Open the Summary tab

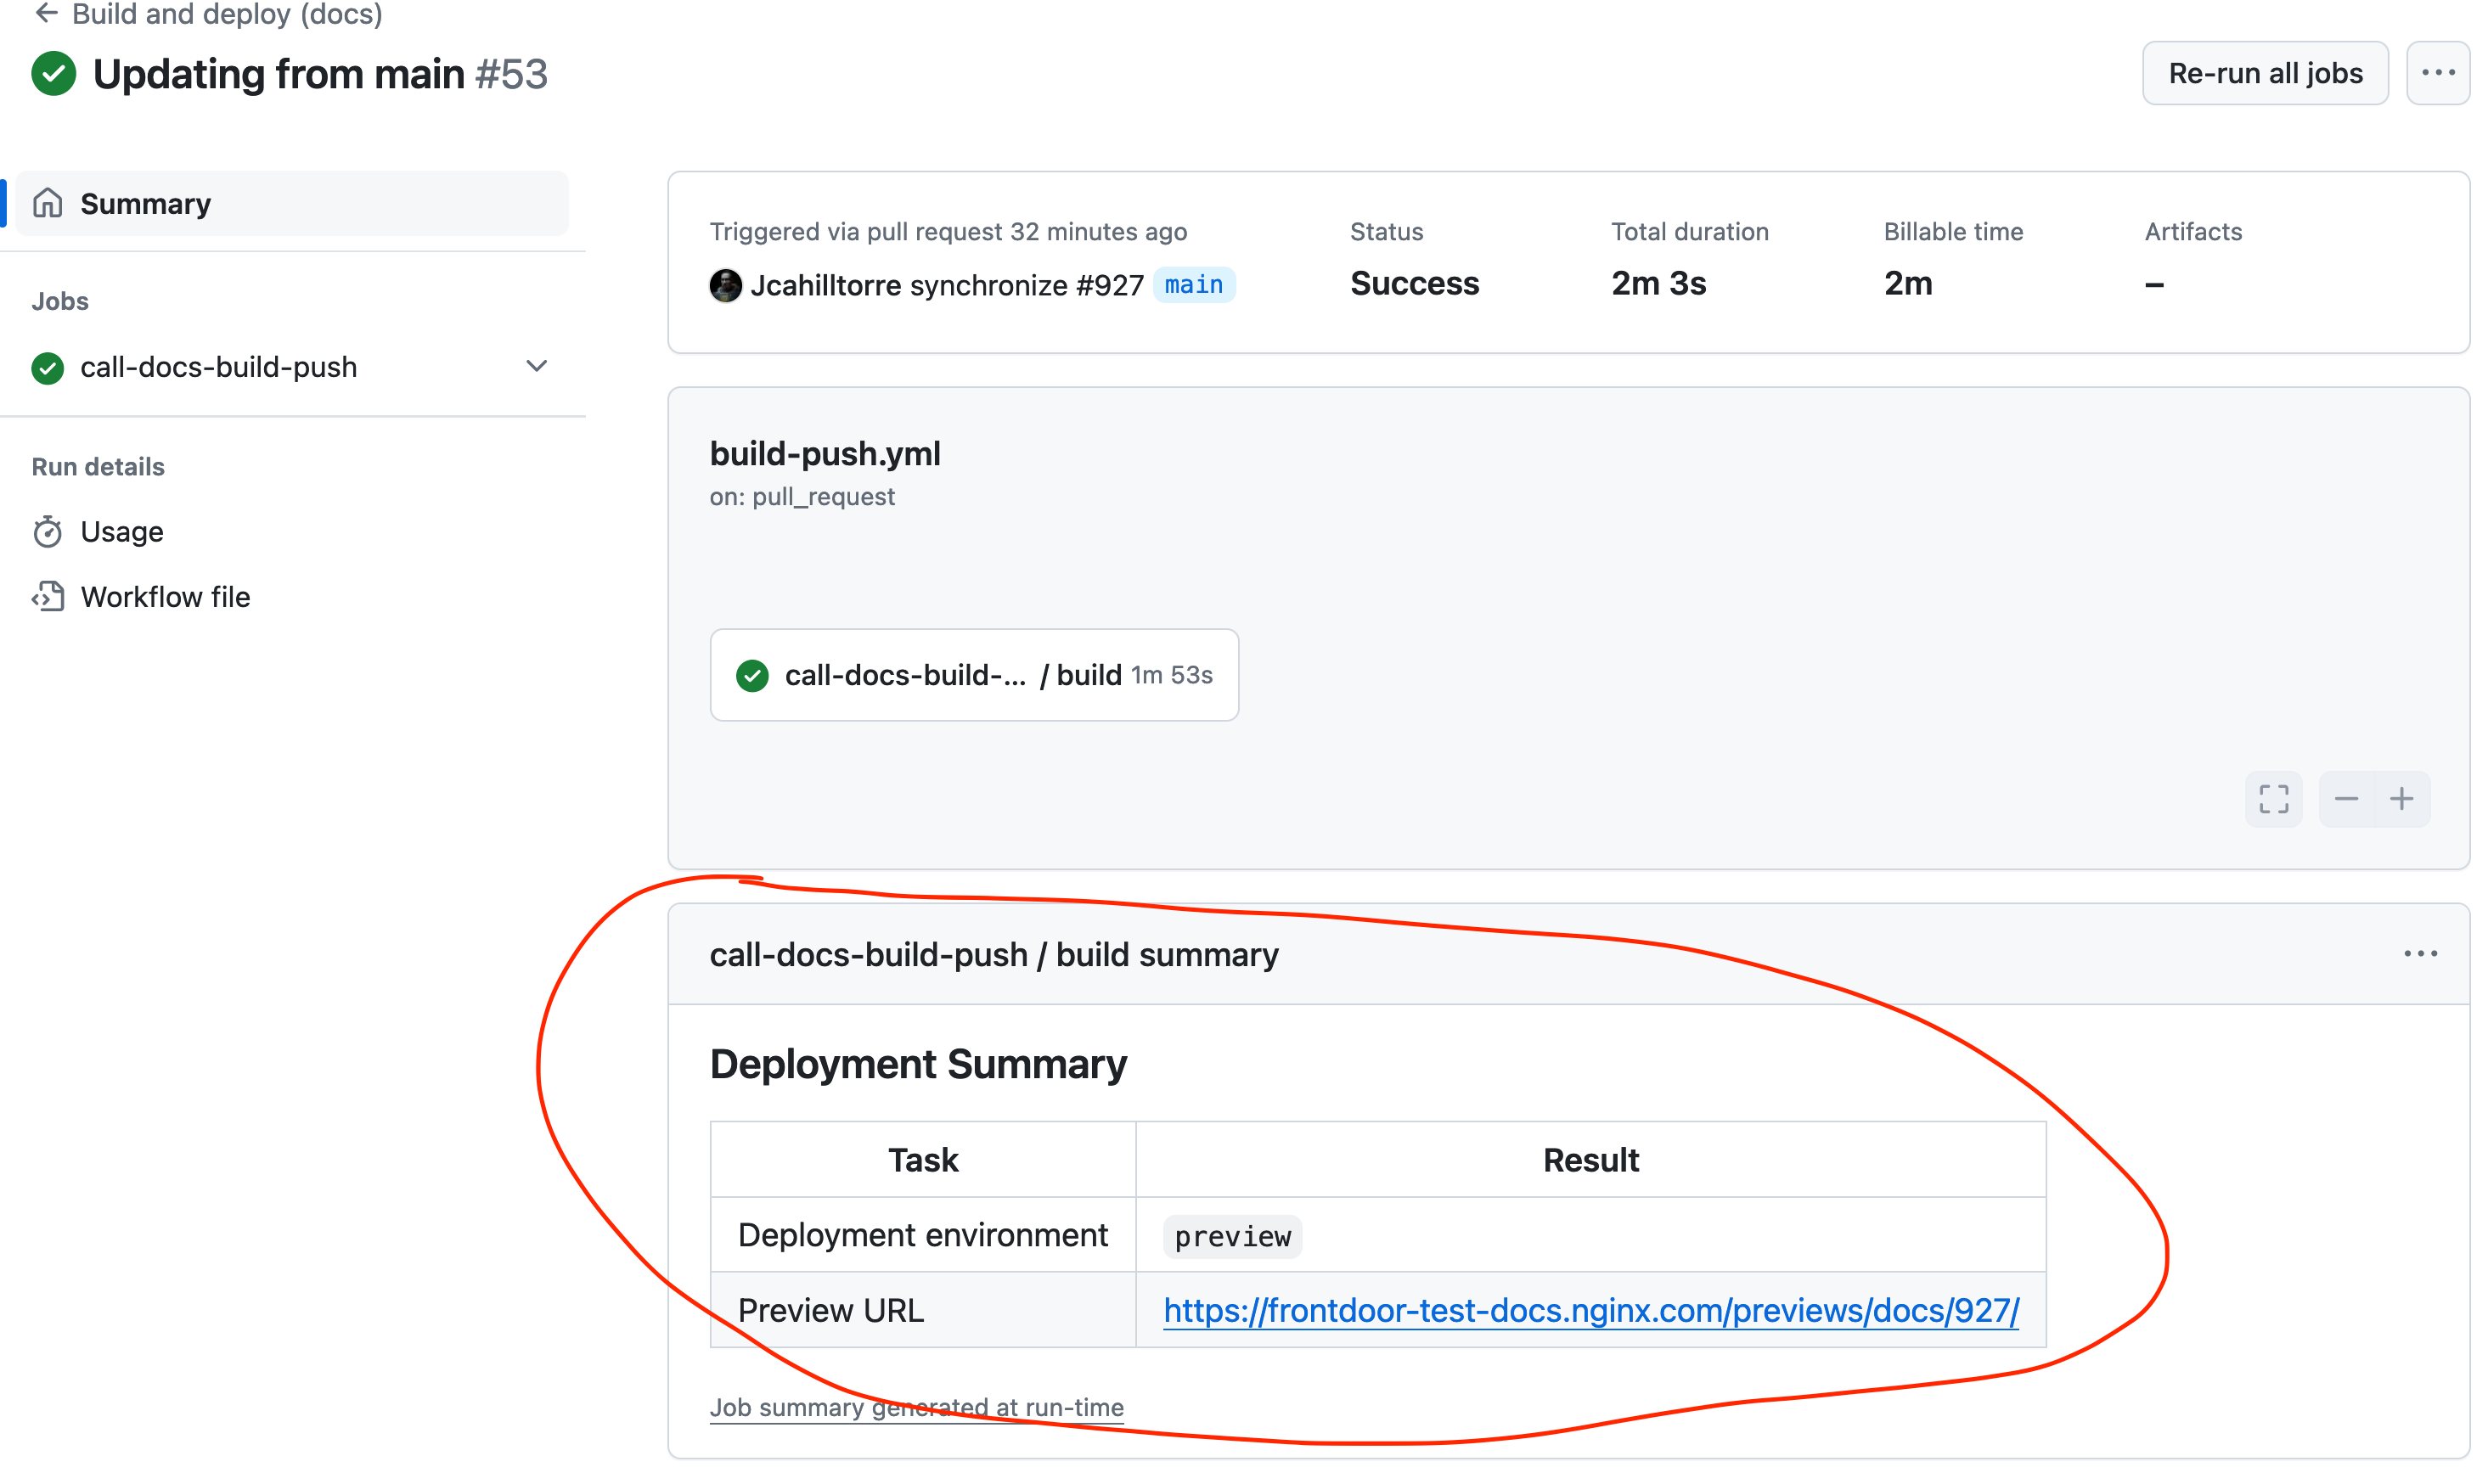[292, 204]
